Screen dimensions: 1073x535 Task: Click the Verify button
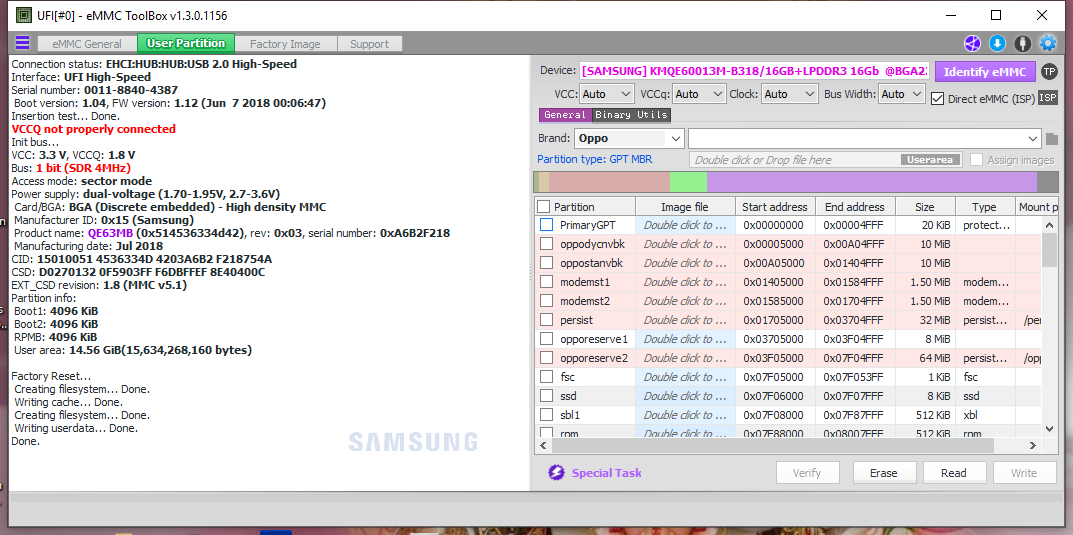point(807,473)
